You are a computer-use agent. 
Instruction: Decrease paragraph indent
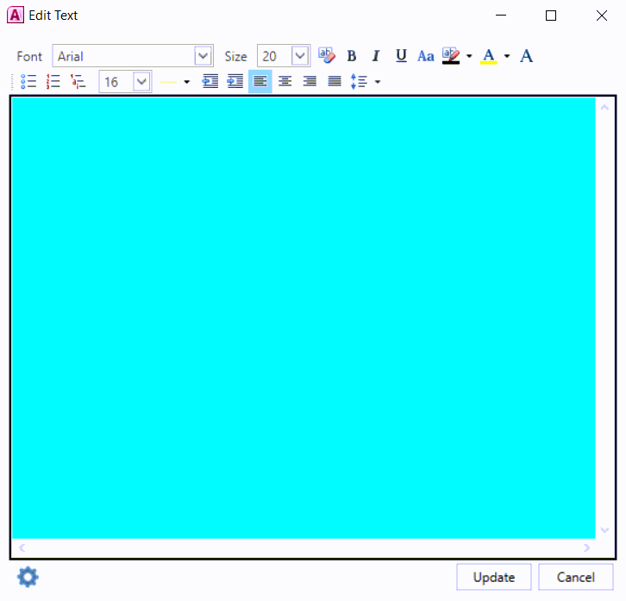coord(210,82)
